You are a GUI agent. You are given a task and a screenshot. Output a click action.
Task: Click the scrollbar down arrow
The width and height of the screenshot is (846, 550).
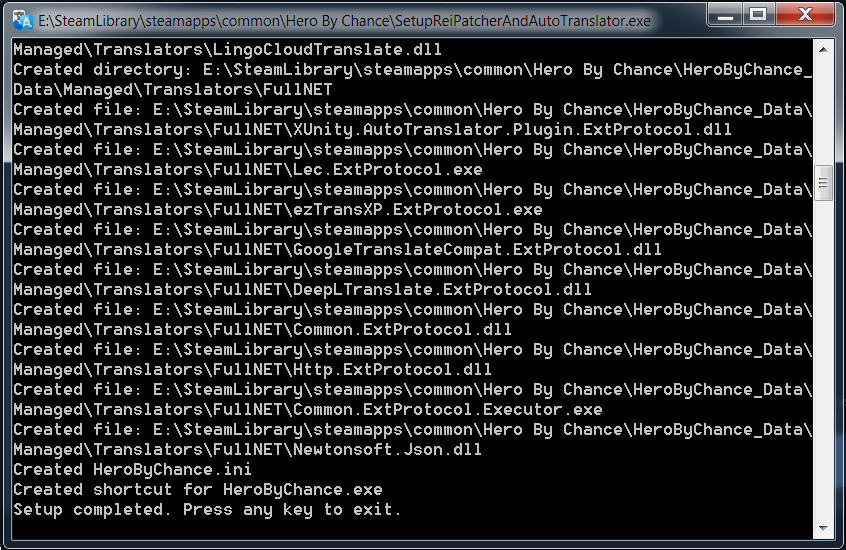(x=823, y=528)
